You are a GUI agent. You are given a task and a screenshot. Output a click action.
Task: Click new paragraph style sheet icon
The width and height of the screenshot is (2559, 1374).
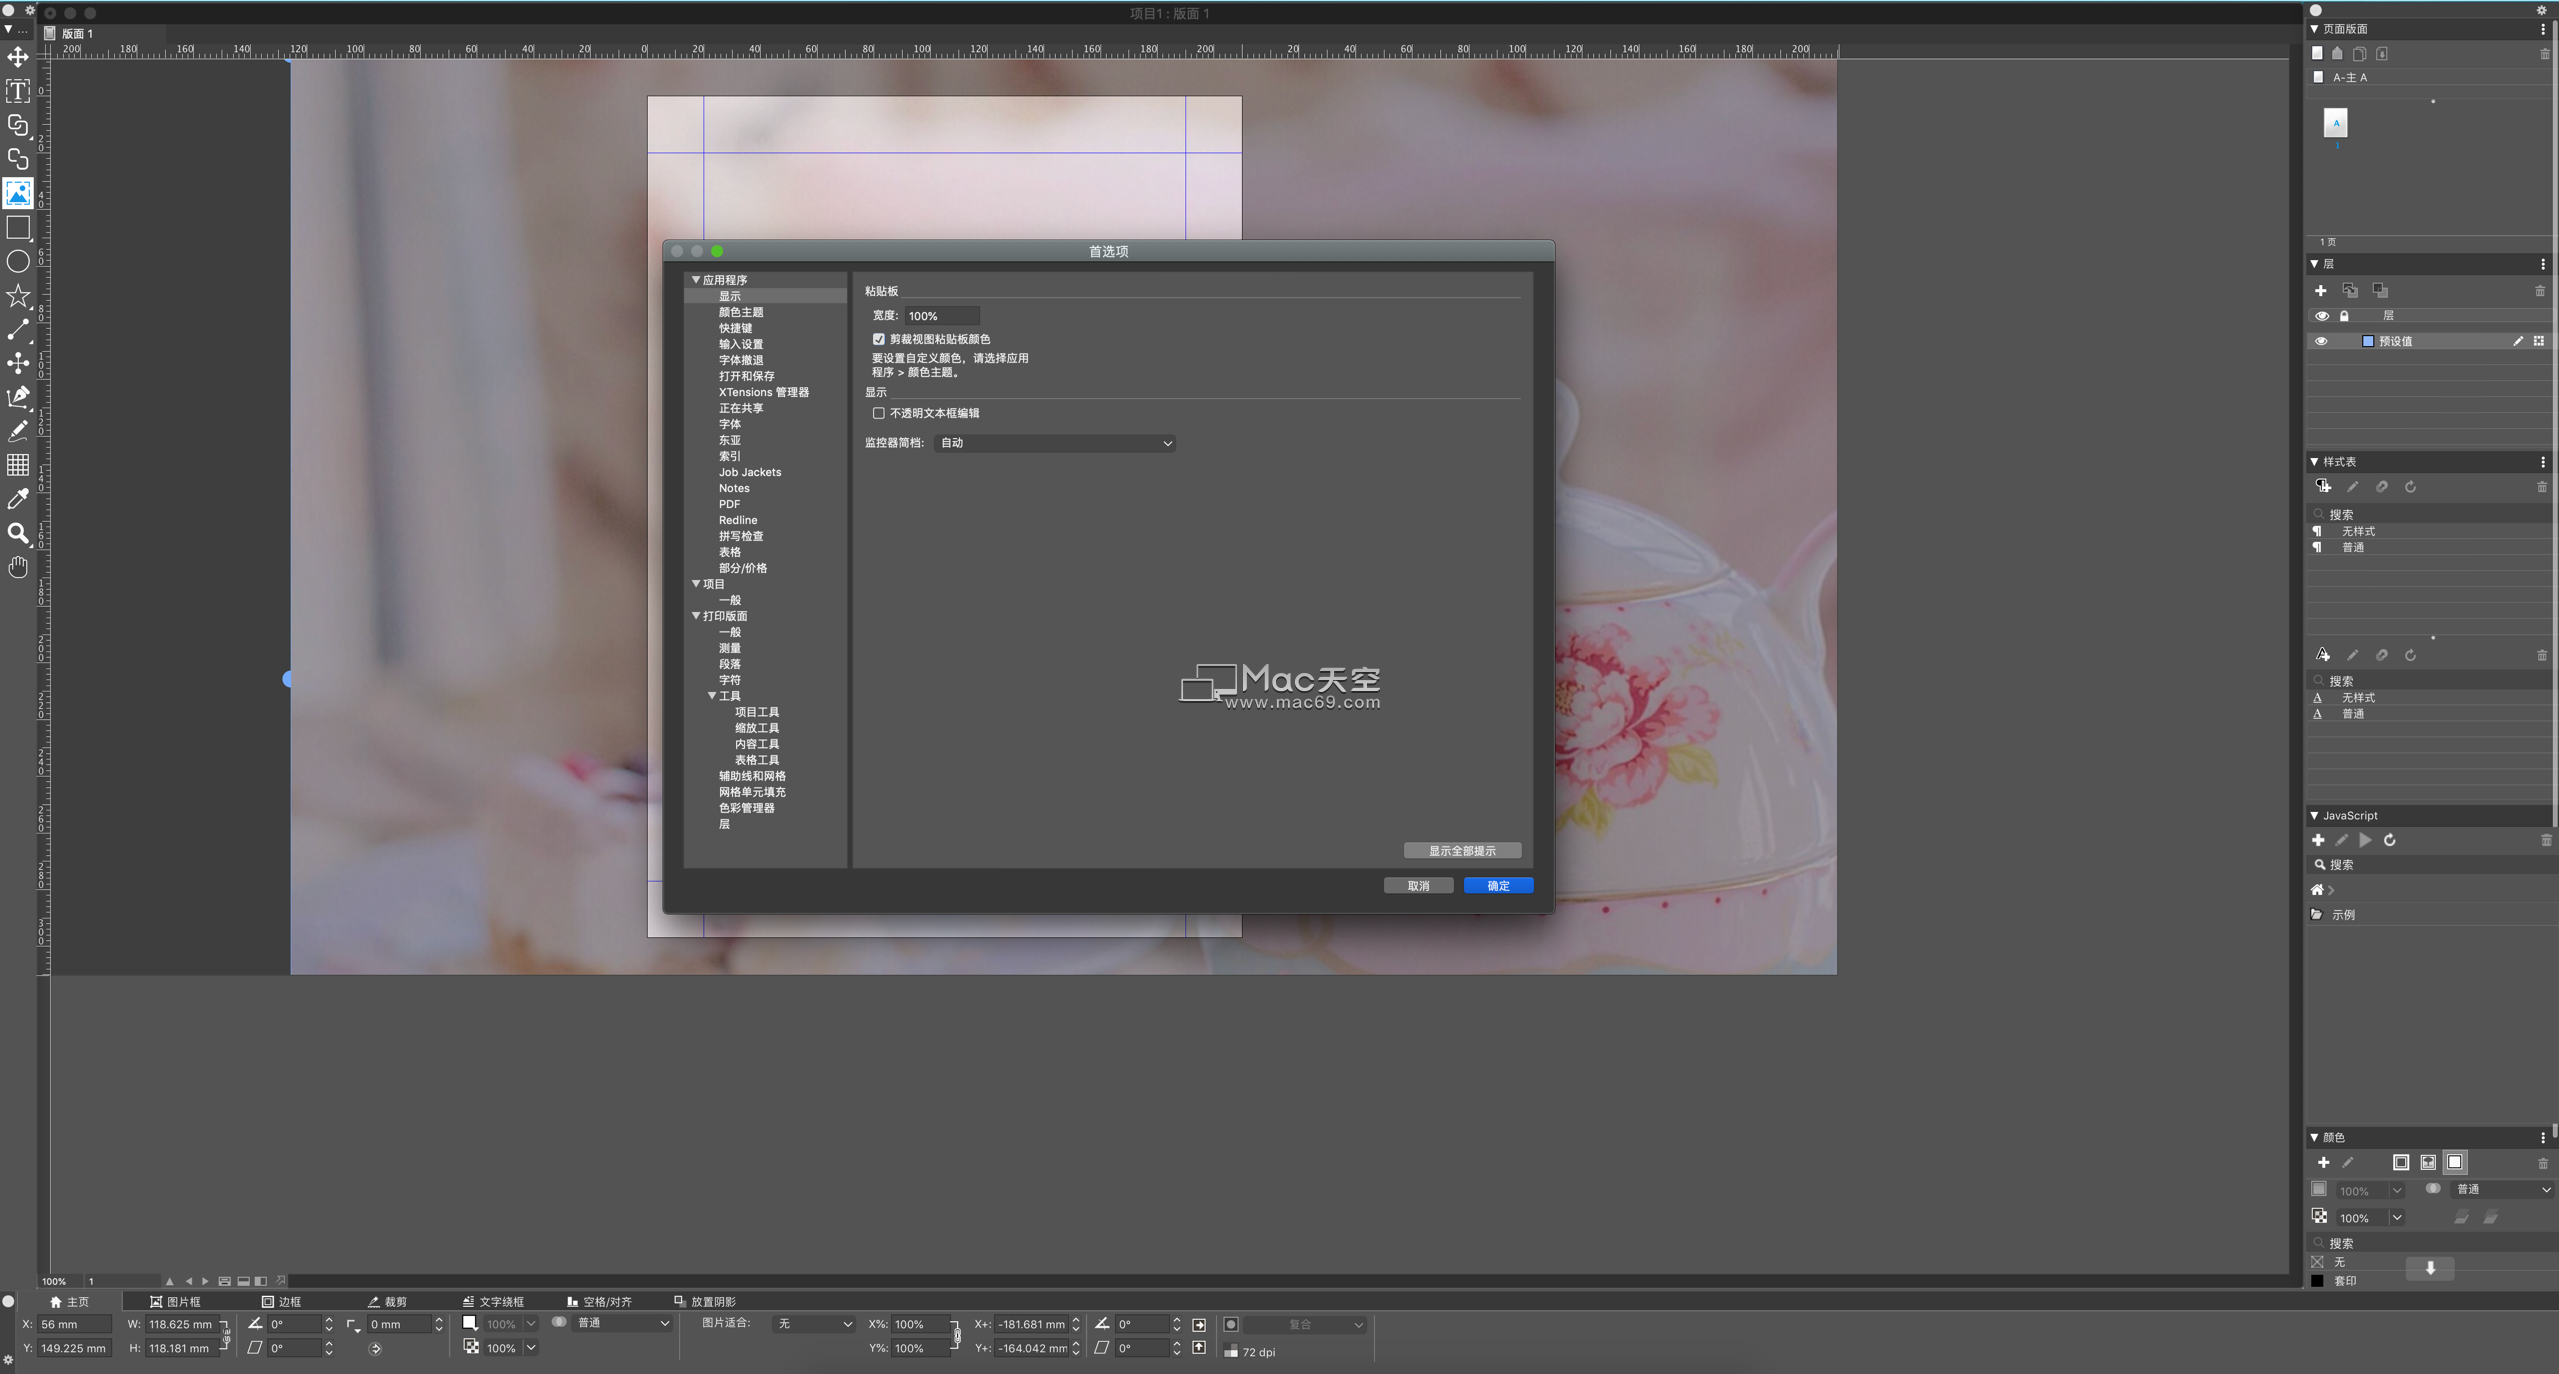(x=2323, y=487)
